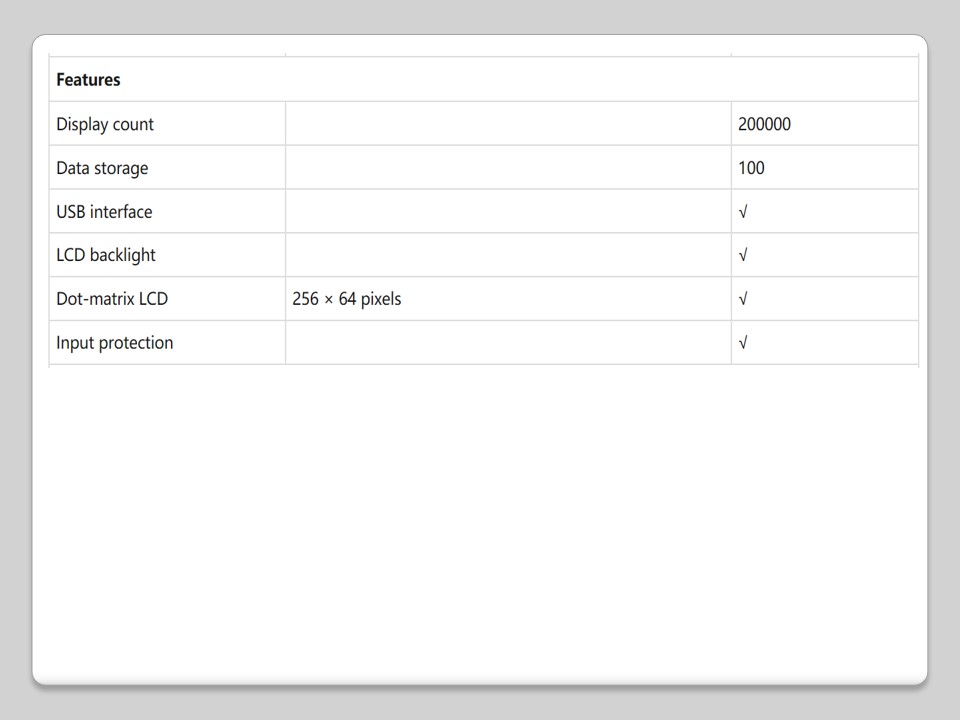Screen dimensions: 960x720
Task: Select empty middle cell in Data storage row
Action: [508, 168]
